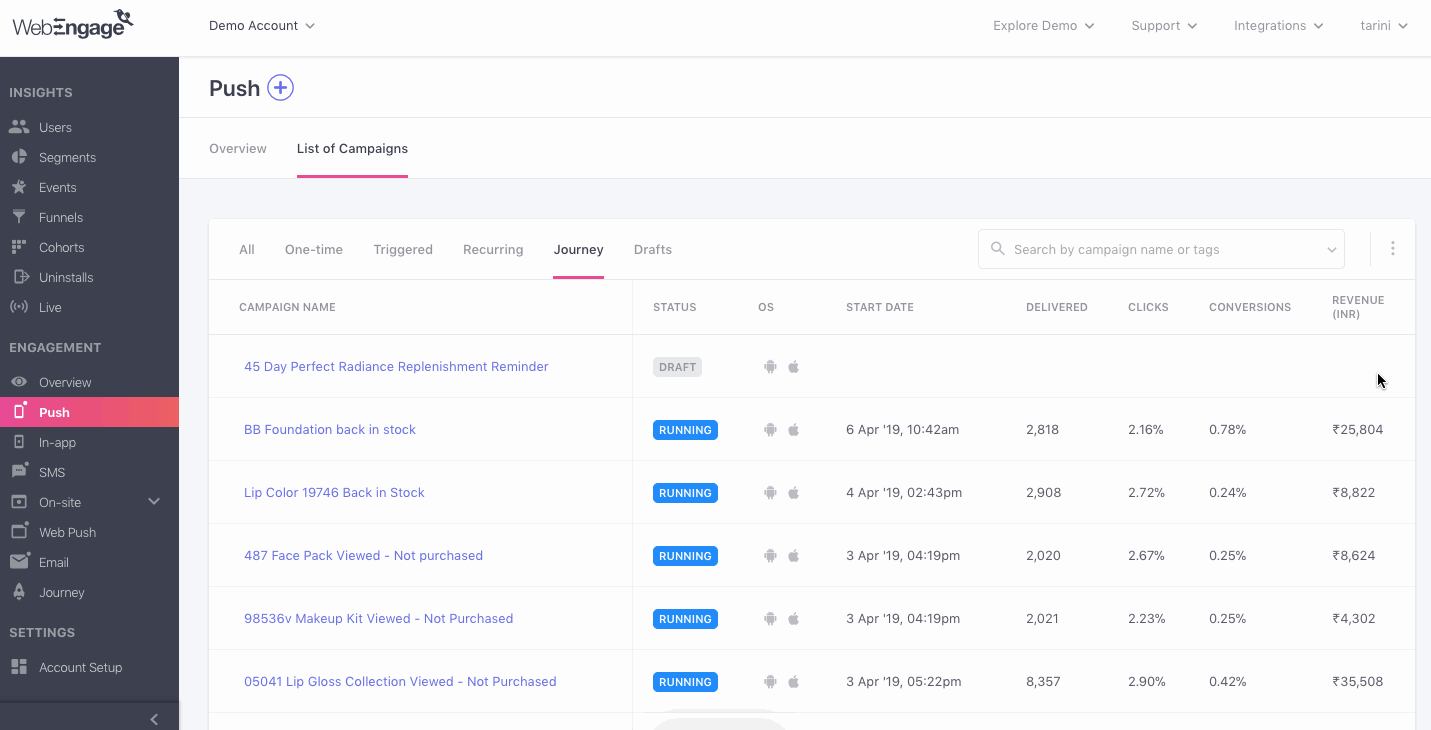
Task: Click Android icon for BB Foundation row
Action: 770,430
